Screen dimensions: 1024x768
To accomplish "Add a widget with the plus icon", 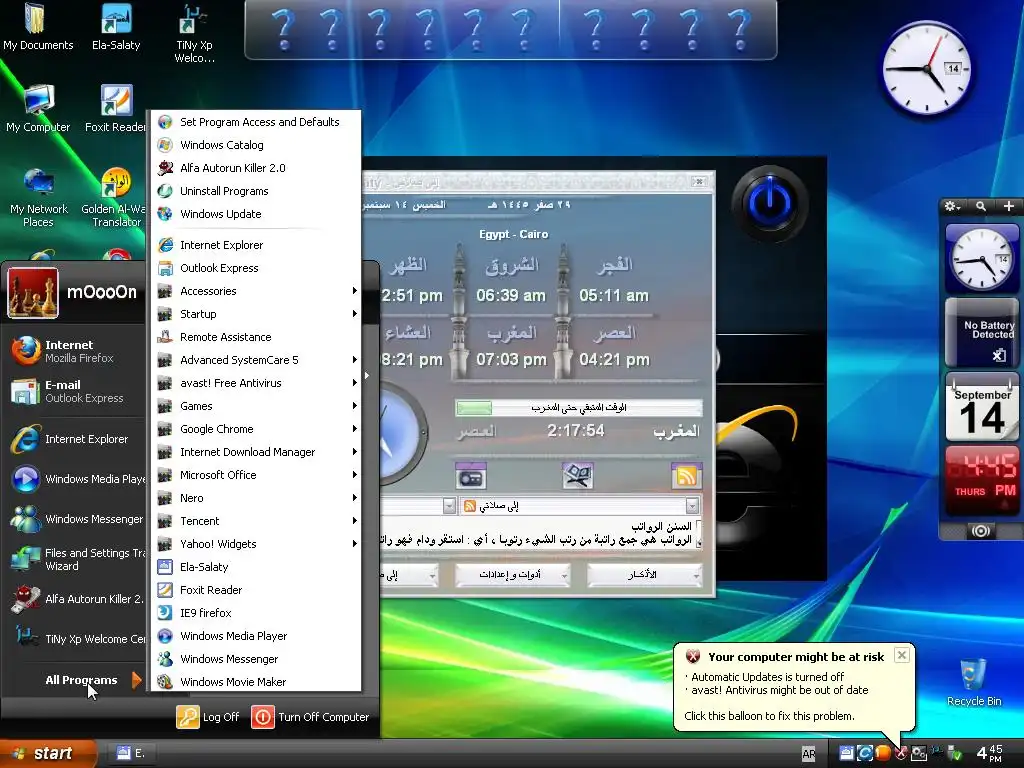I will click(1009, 206).
